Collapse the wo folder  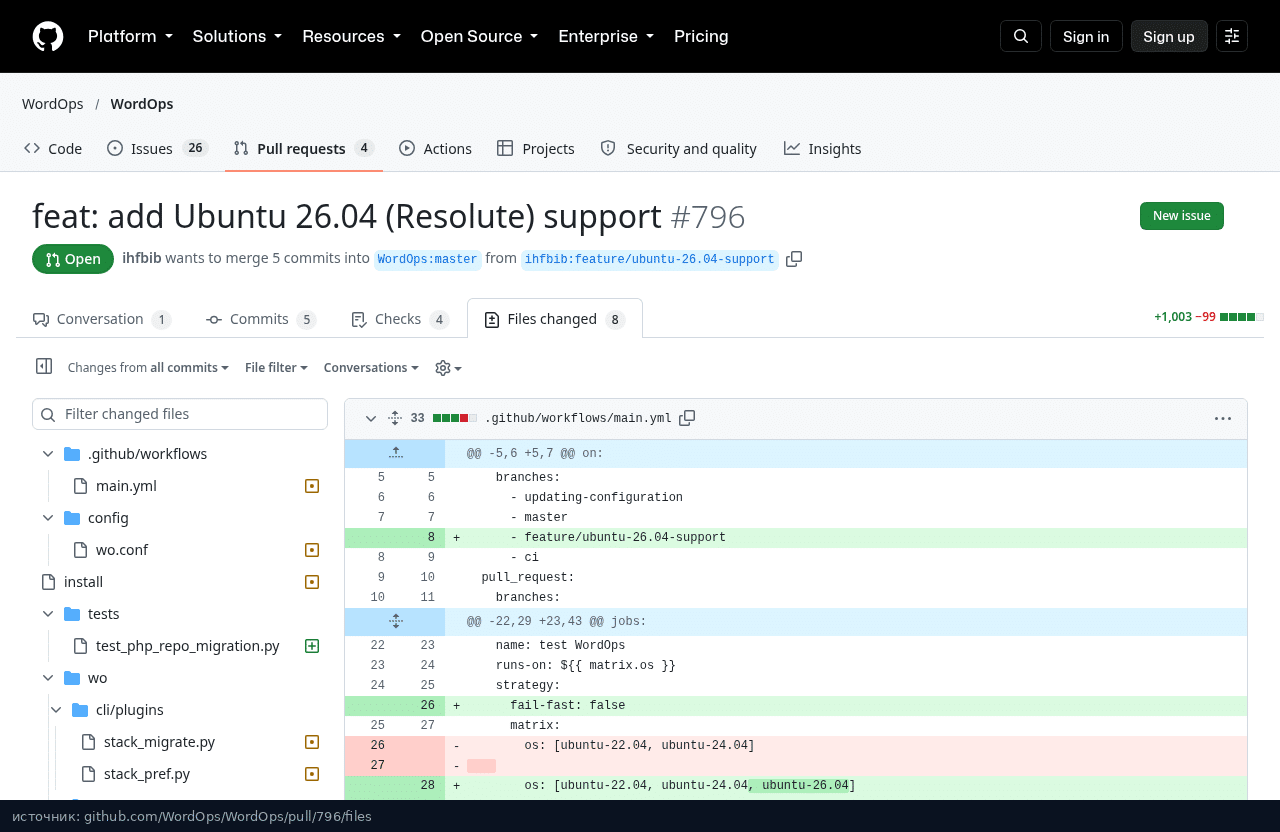point(48,678)
